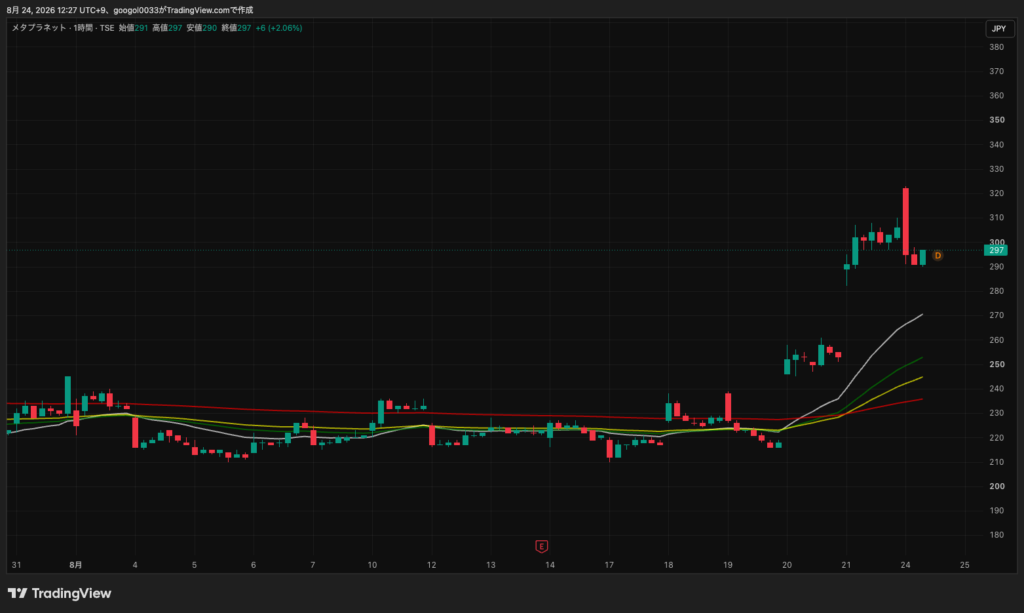
Task: Click the TradingView logo
Action: pos(59,593)
